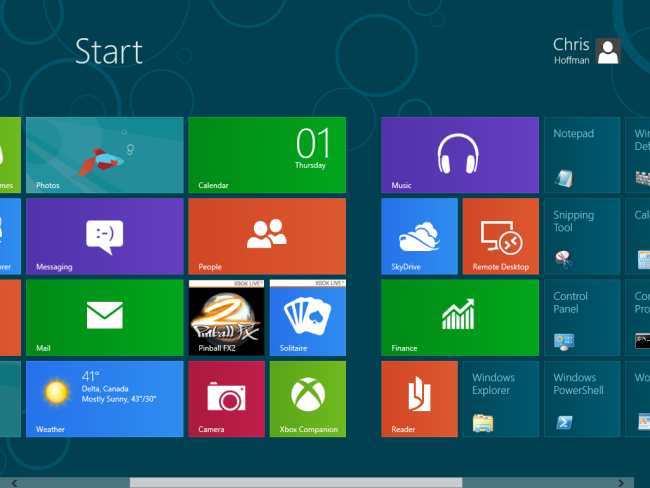Screen dimensions: 650x488
Task: Open the Calendar tile showing 01 Thursday
Action: tap(267, 155)
